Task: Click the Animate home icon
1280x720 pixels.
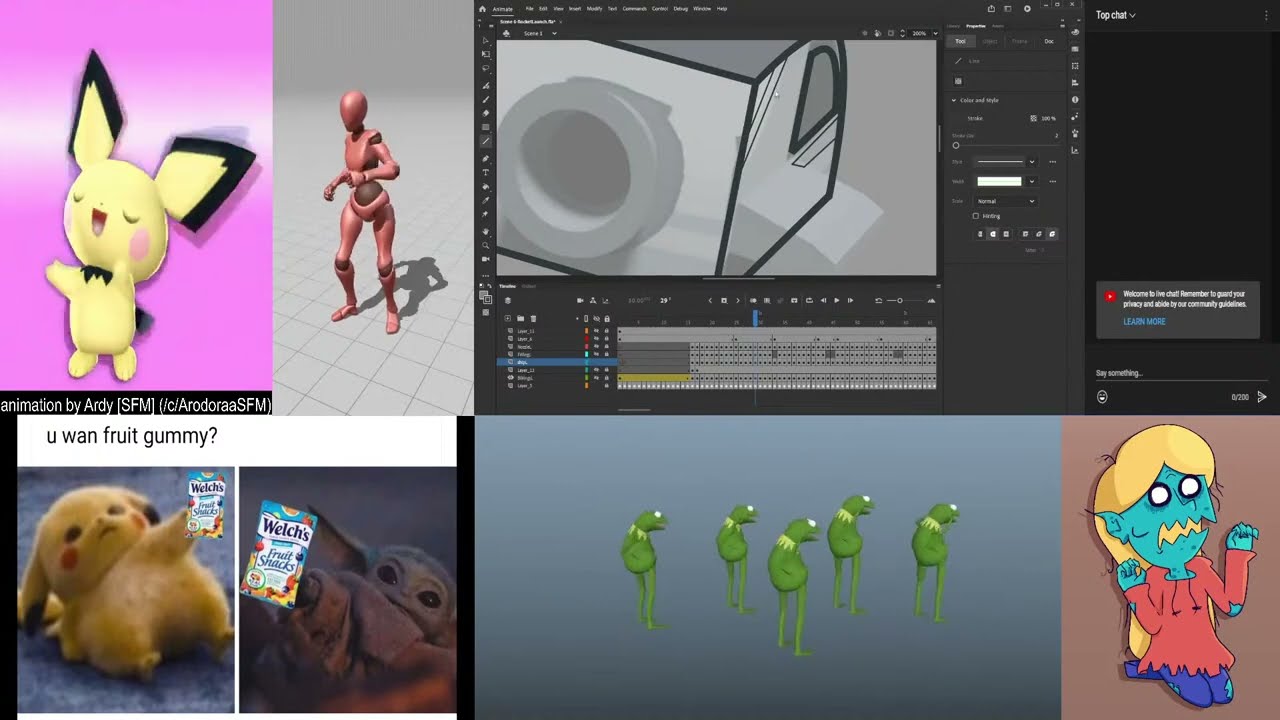Action: tap(482, 9)
